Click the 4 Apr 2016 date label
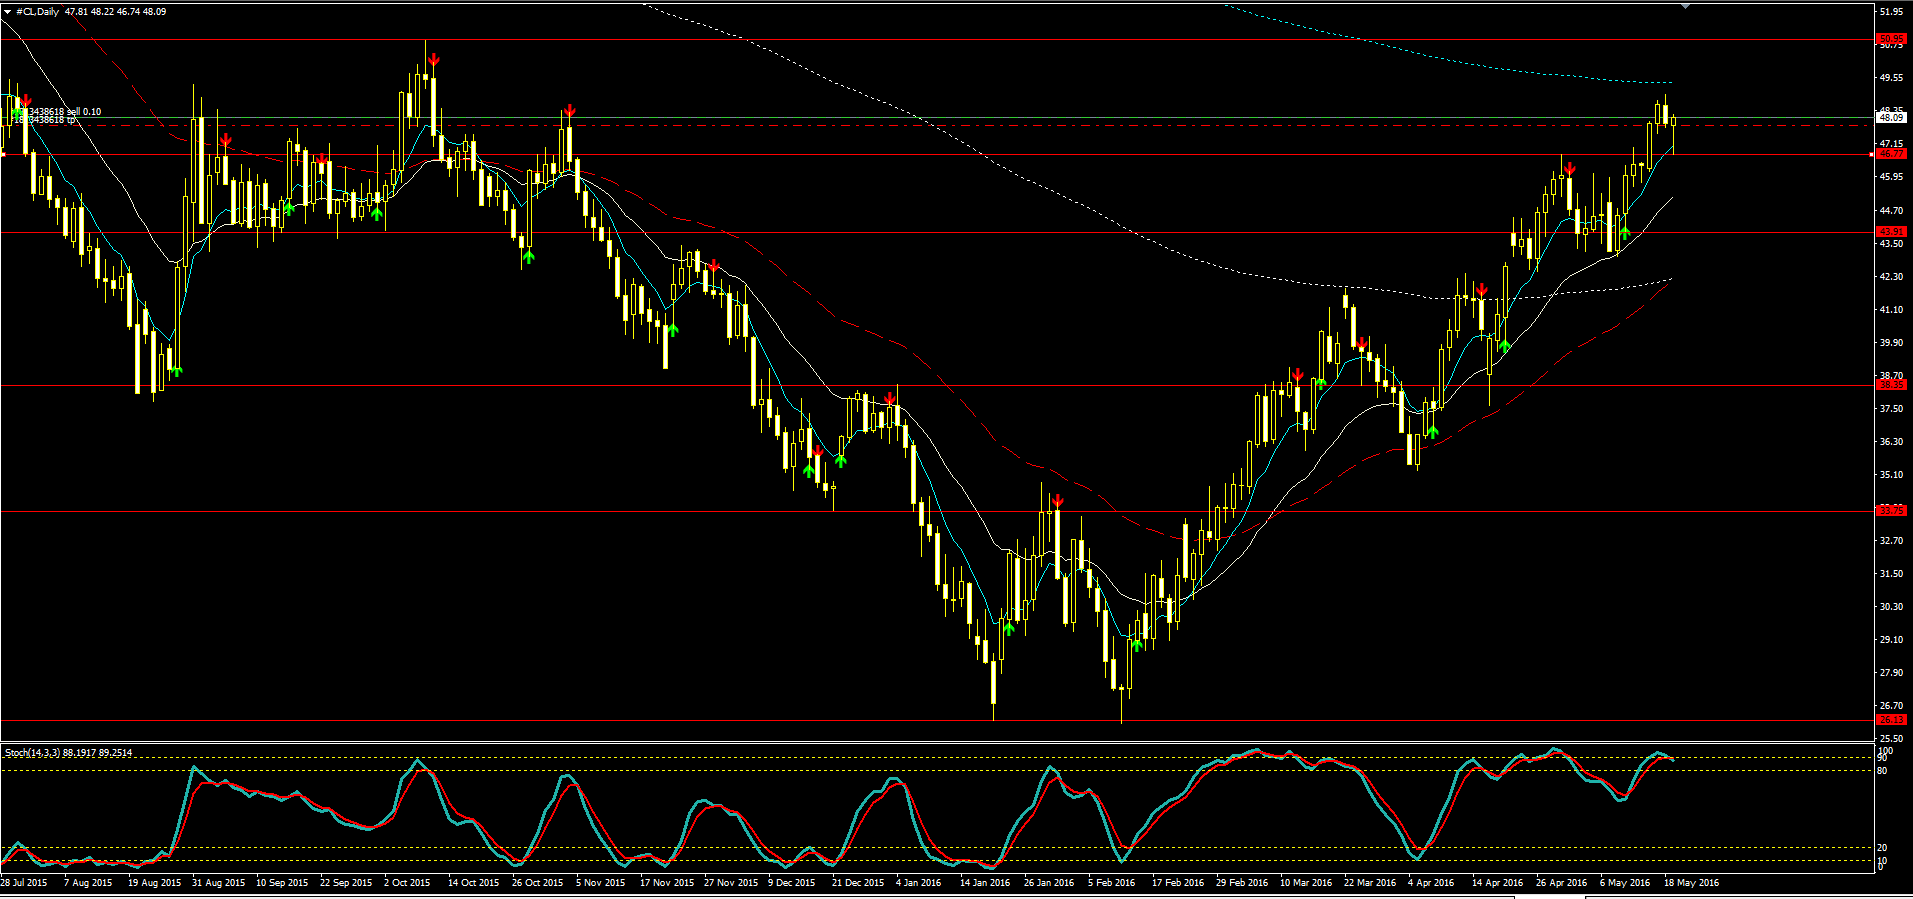The width and height of the screenshot is (1913, 899). click(x=1431, y=883)
